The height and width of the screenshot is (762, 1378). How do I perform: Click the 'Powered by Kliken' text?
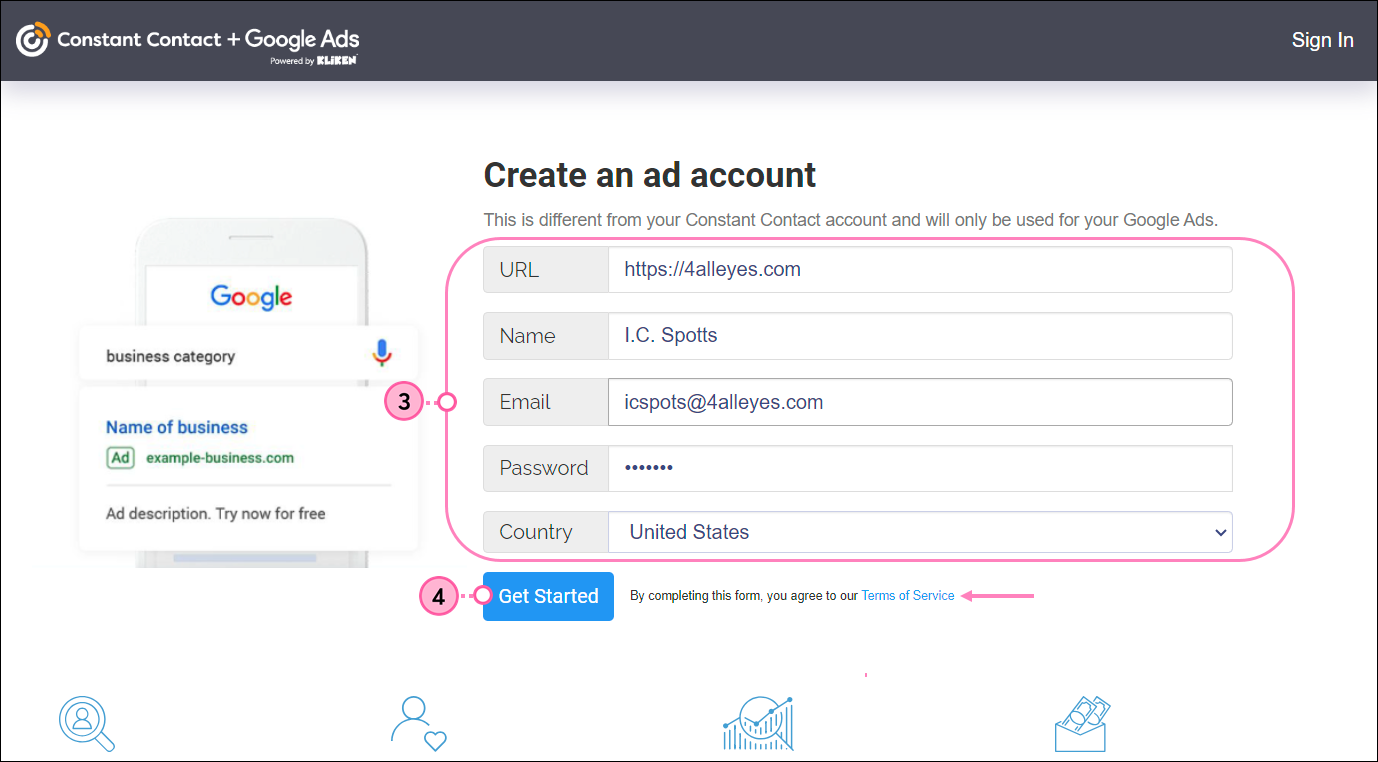[x=313, y=61]
